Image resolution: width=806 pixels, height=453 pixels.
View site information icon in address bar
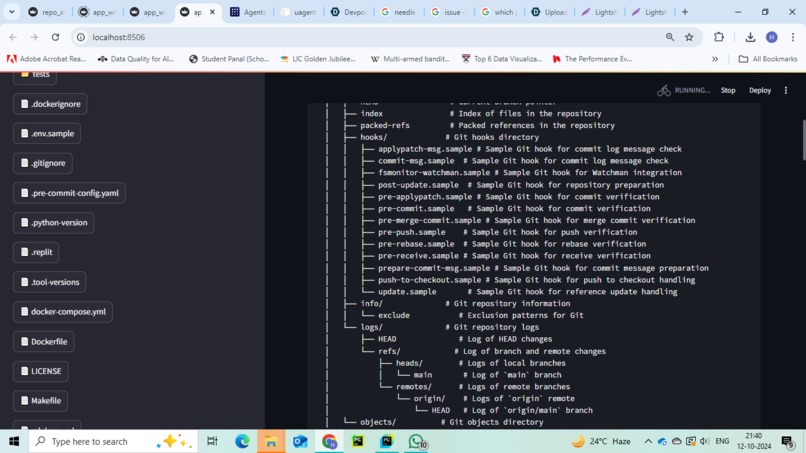[x=81, y=37]
